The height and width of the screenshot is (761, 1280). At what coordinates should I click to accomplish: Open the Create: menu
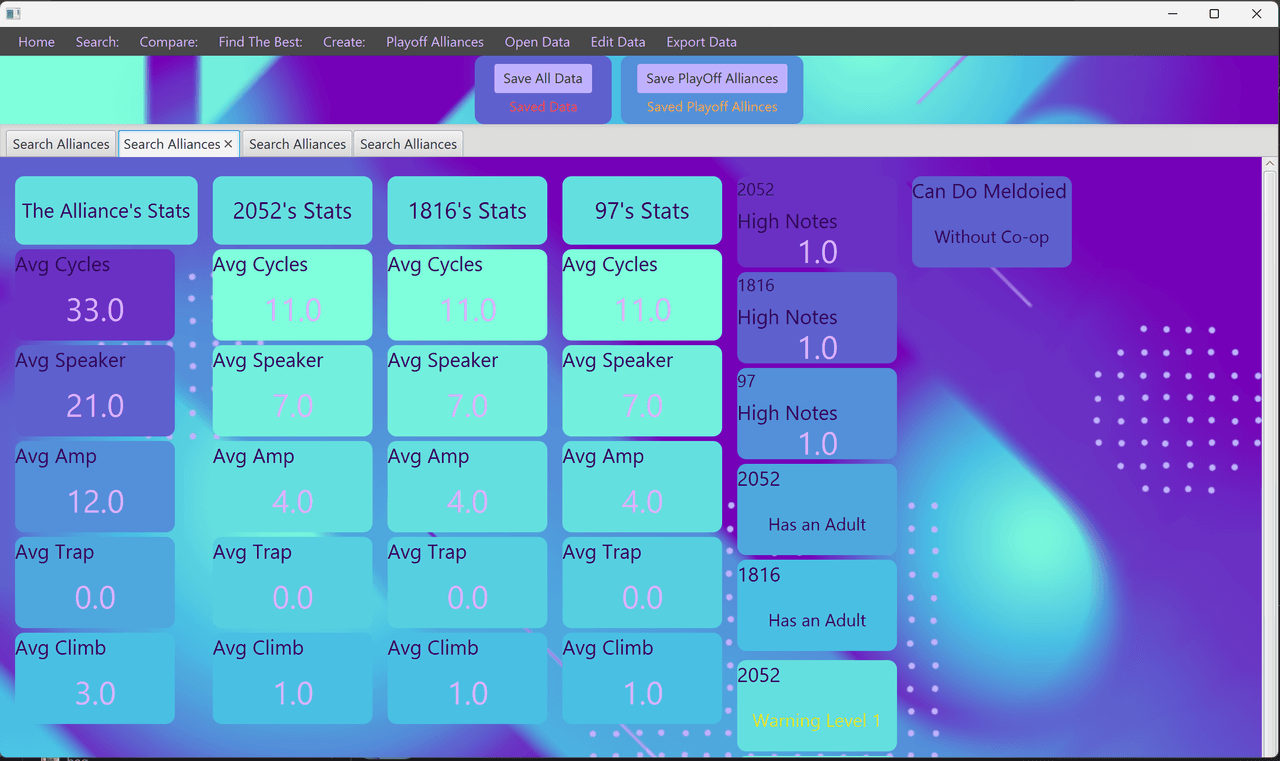[344, 42]
